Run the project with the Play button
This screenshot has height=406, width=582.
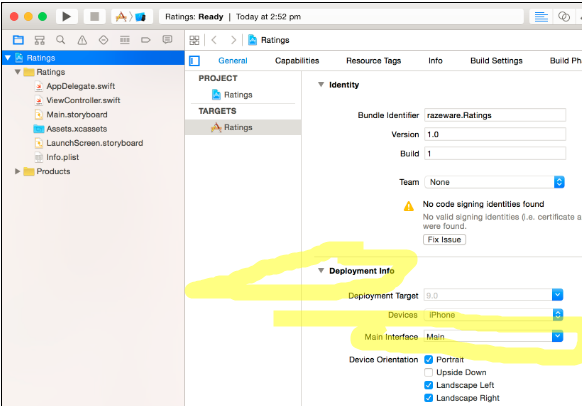[66, 17]
